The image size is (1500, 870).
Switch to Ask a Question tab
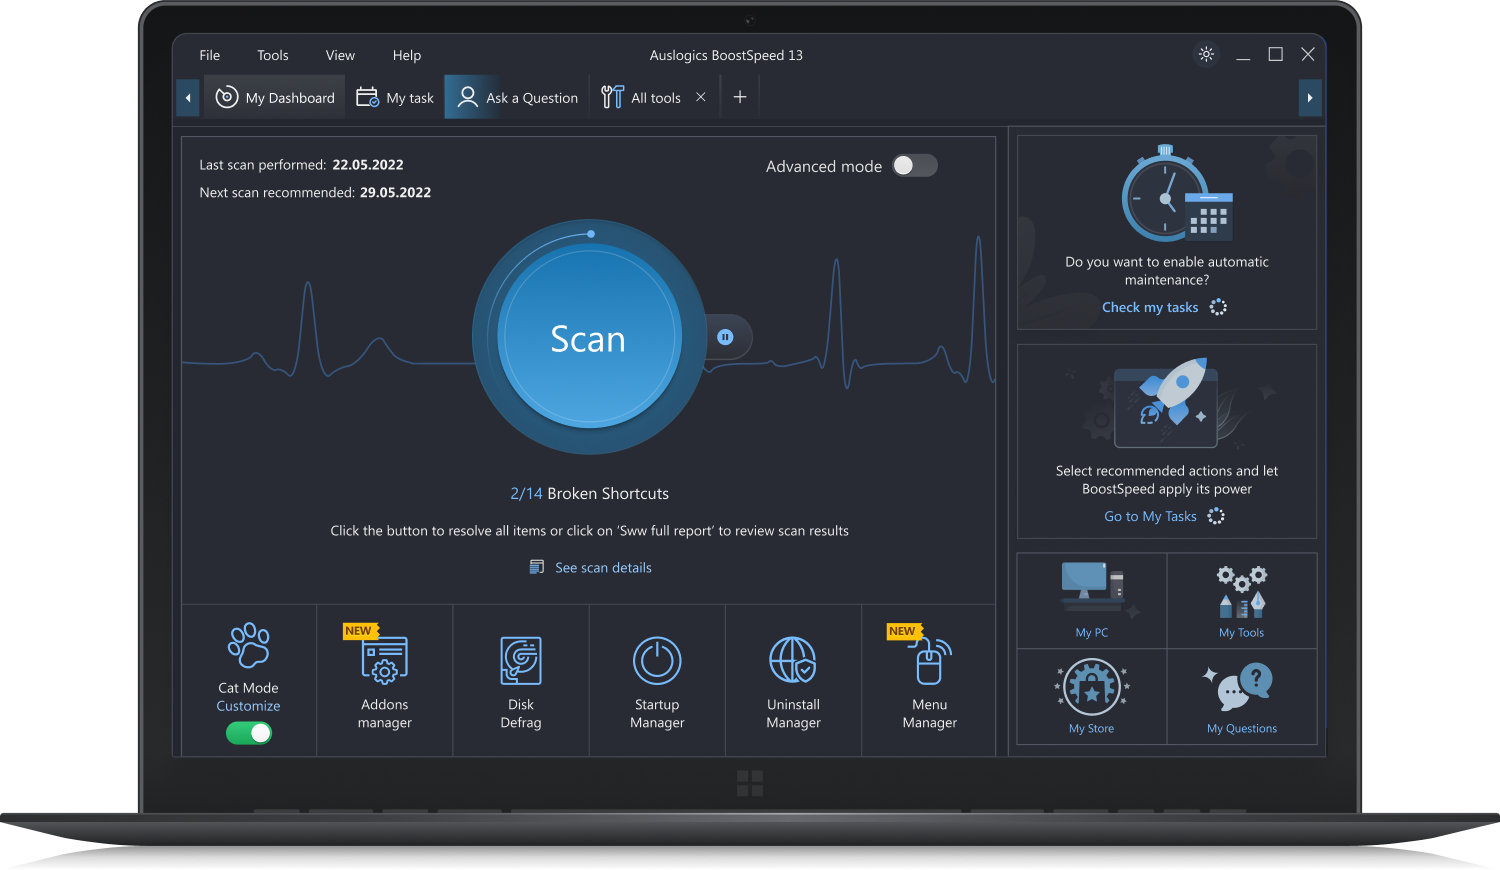pyautogui.click(x=517, y=97)
